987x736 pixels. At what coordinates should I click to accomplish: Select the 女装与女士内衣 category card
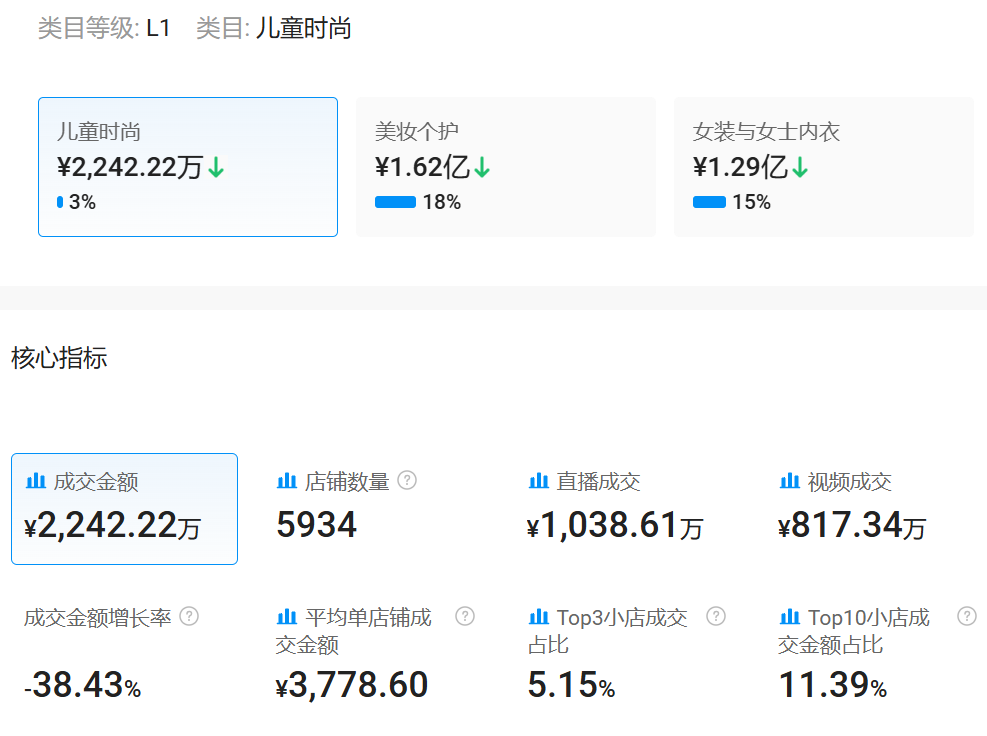[823, 166]
